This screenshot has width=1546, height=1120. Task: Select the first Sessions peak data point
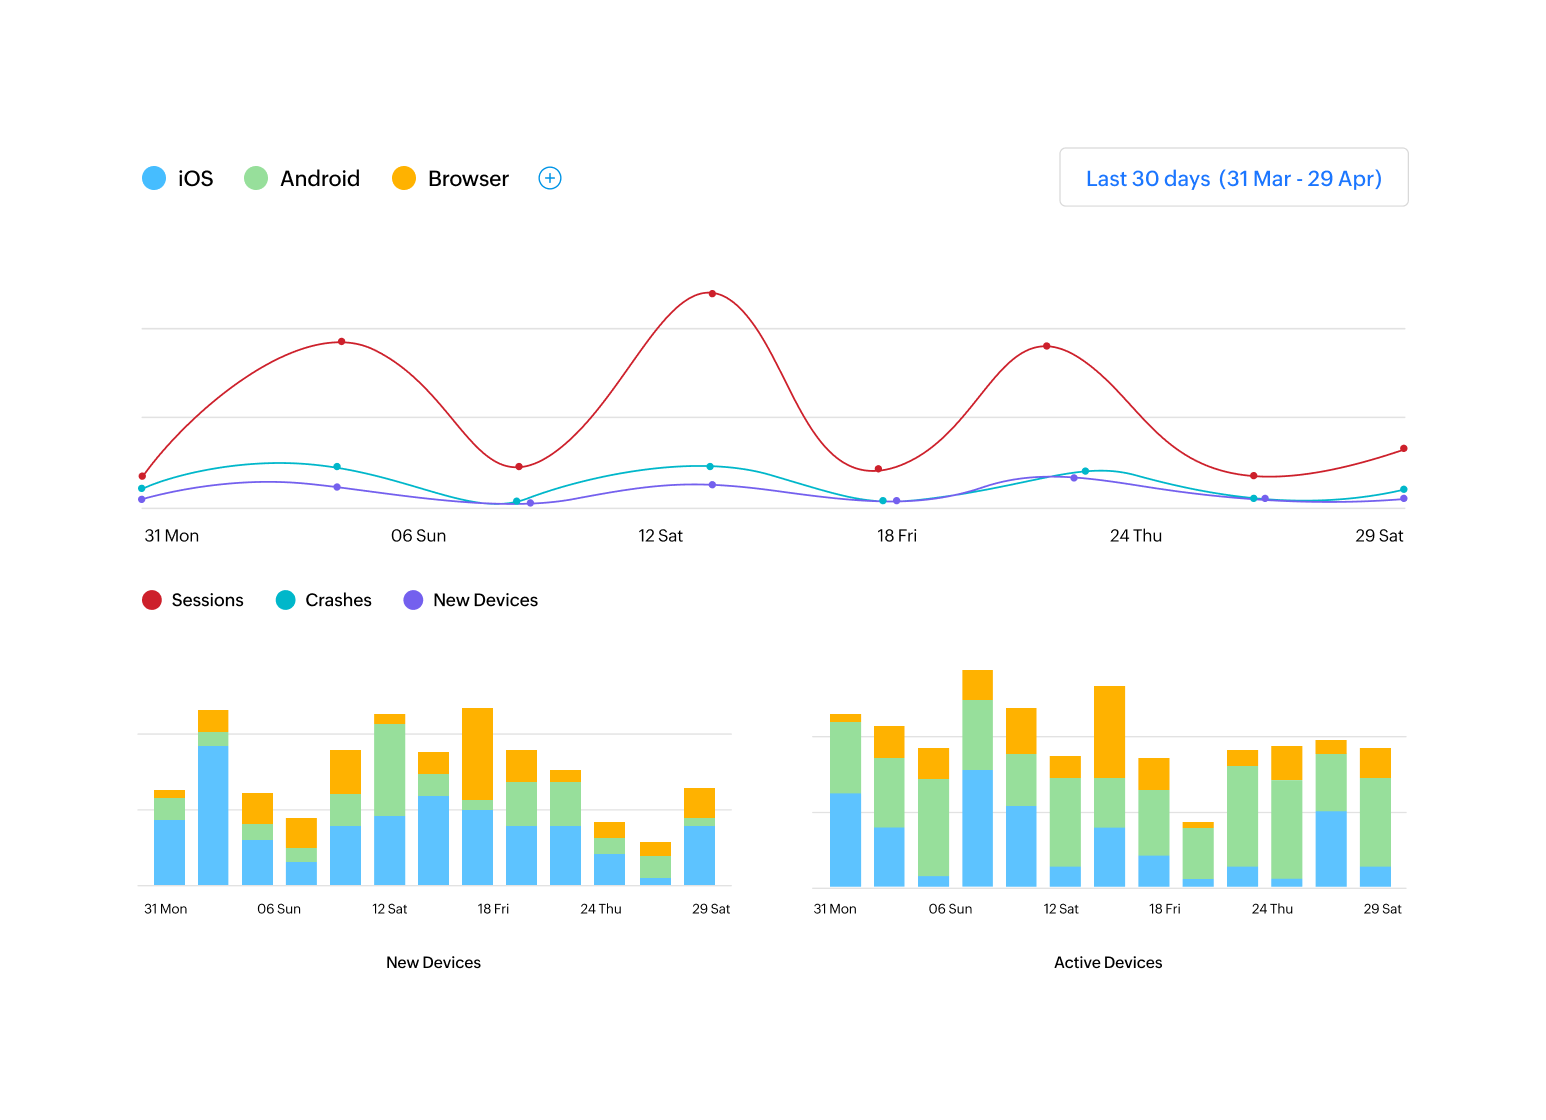click(x=341, y=342)
